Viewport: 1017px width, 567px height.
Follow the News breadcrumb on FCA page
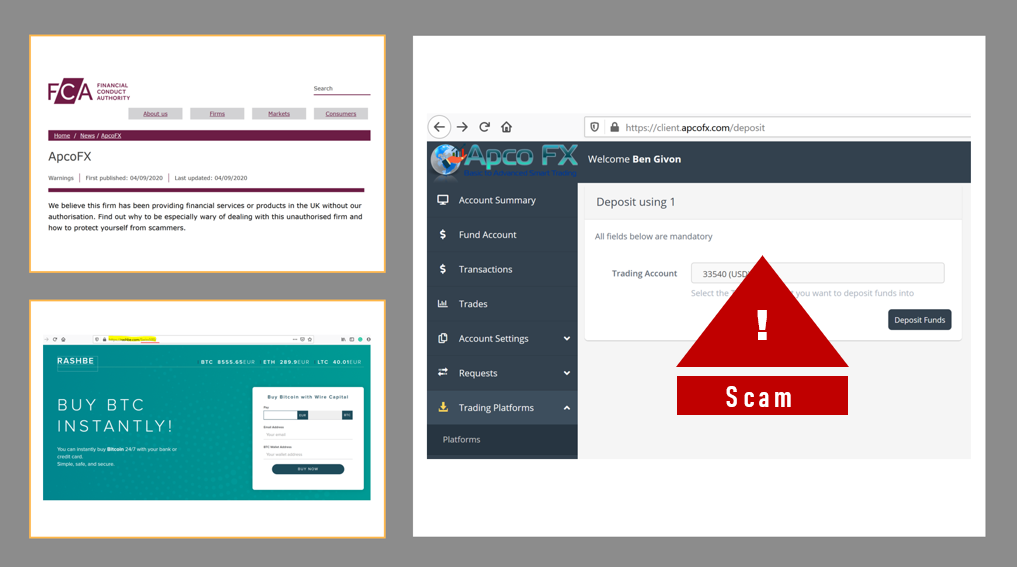pos(88,136)
